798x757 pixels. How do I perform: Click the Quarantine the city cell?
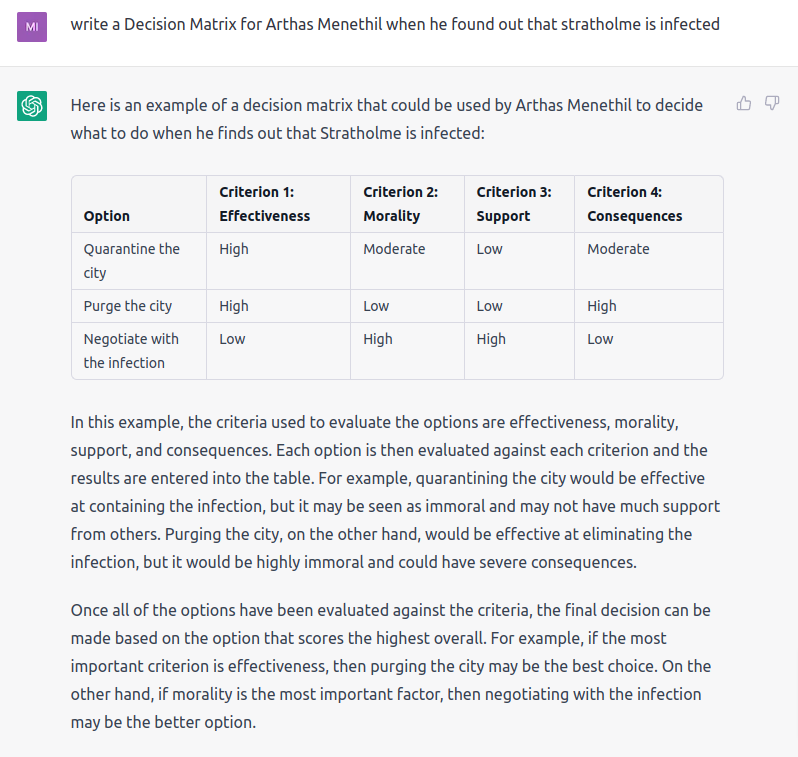(x=132, y=261)
